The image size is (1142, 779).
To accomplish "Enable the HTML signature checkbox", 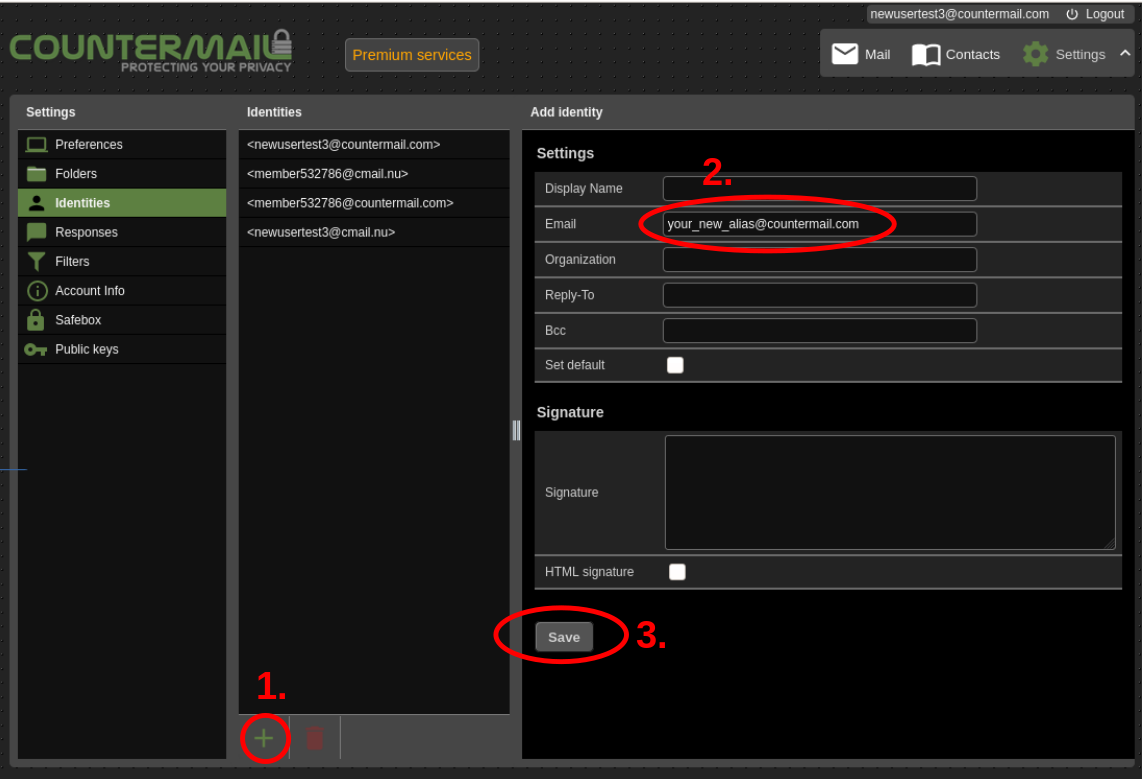I will (677, 572).
